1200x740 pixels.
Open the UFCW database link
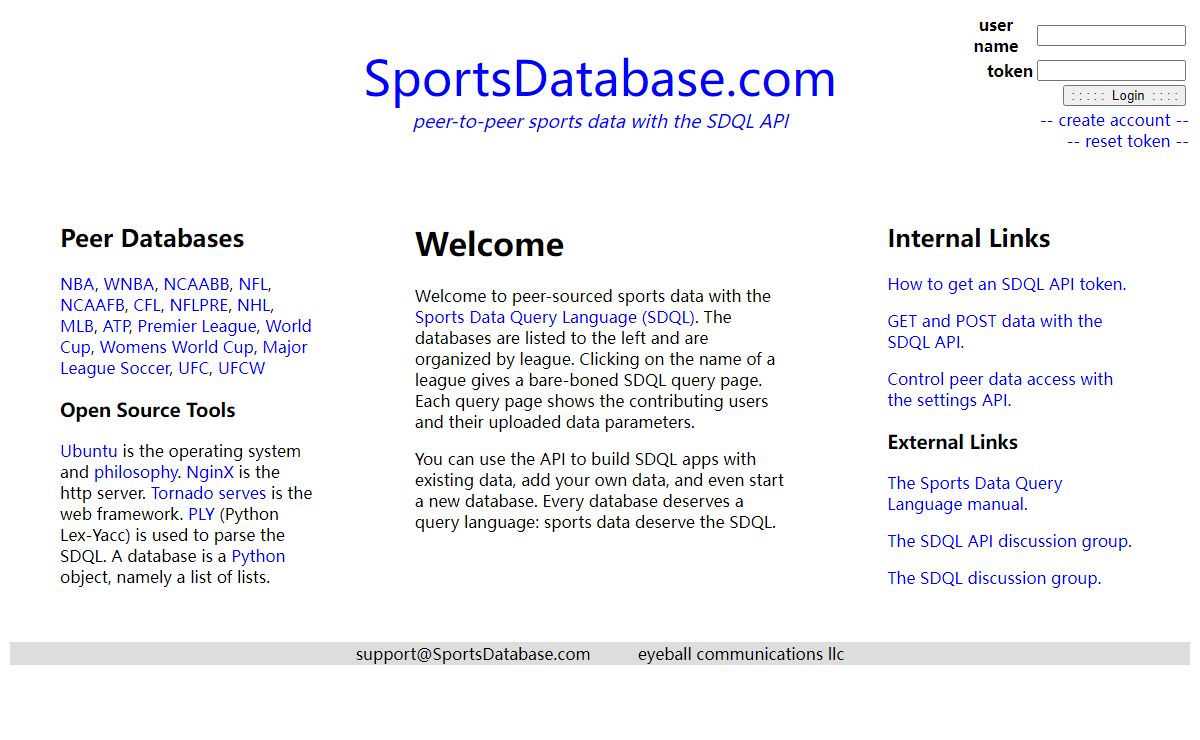[242, 368]
